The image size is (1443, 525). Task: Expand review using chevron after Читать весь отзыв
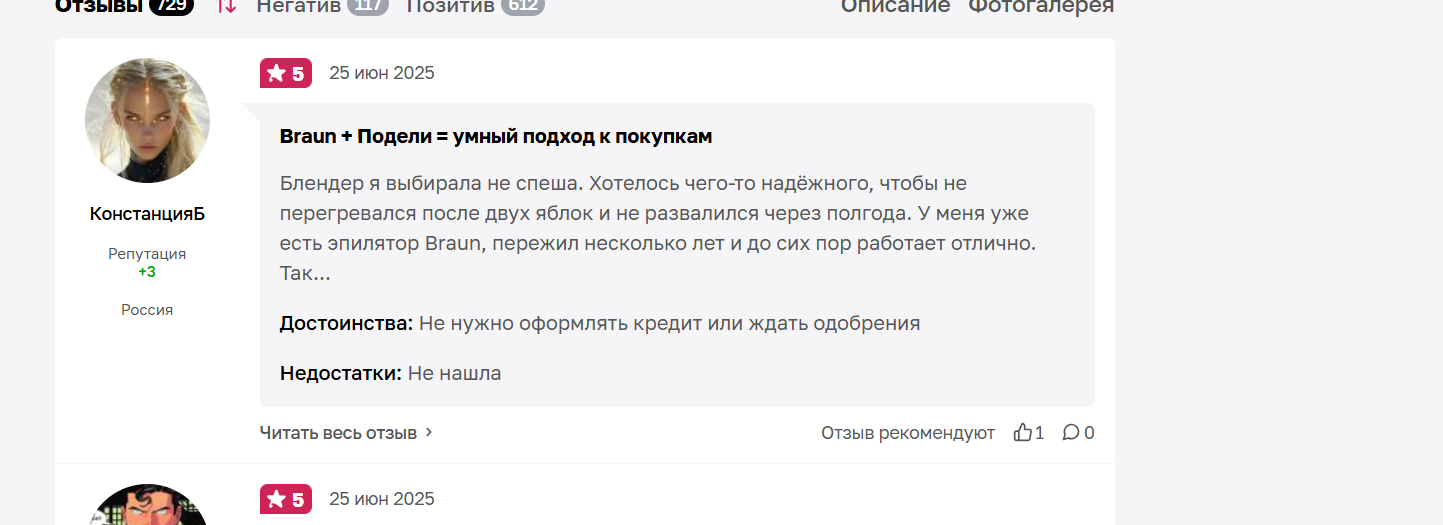429,433
